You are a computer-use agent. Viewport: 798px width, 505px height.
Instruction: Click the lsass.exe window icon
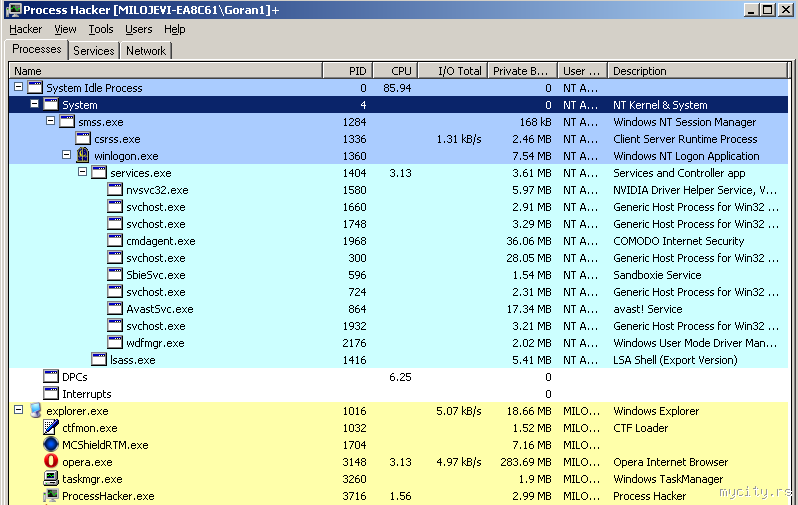[99, 359]
